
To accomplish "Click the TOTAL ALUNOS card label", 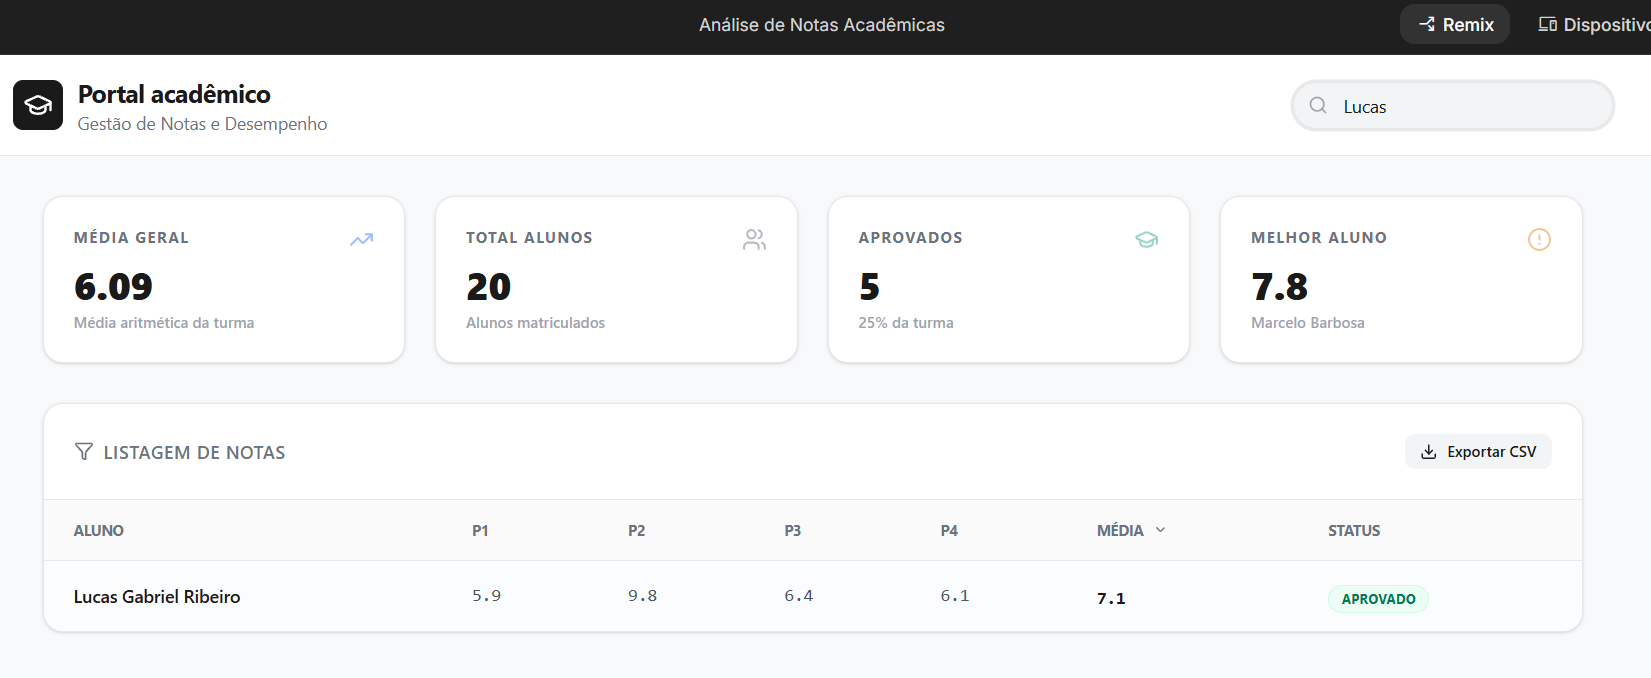I will click(529, 238).
